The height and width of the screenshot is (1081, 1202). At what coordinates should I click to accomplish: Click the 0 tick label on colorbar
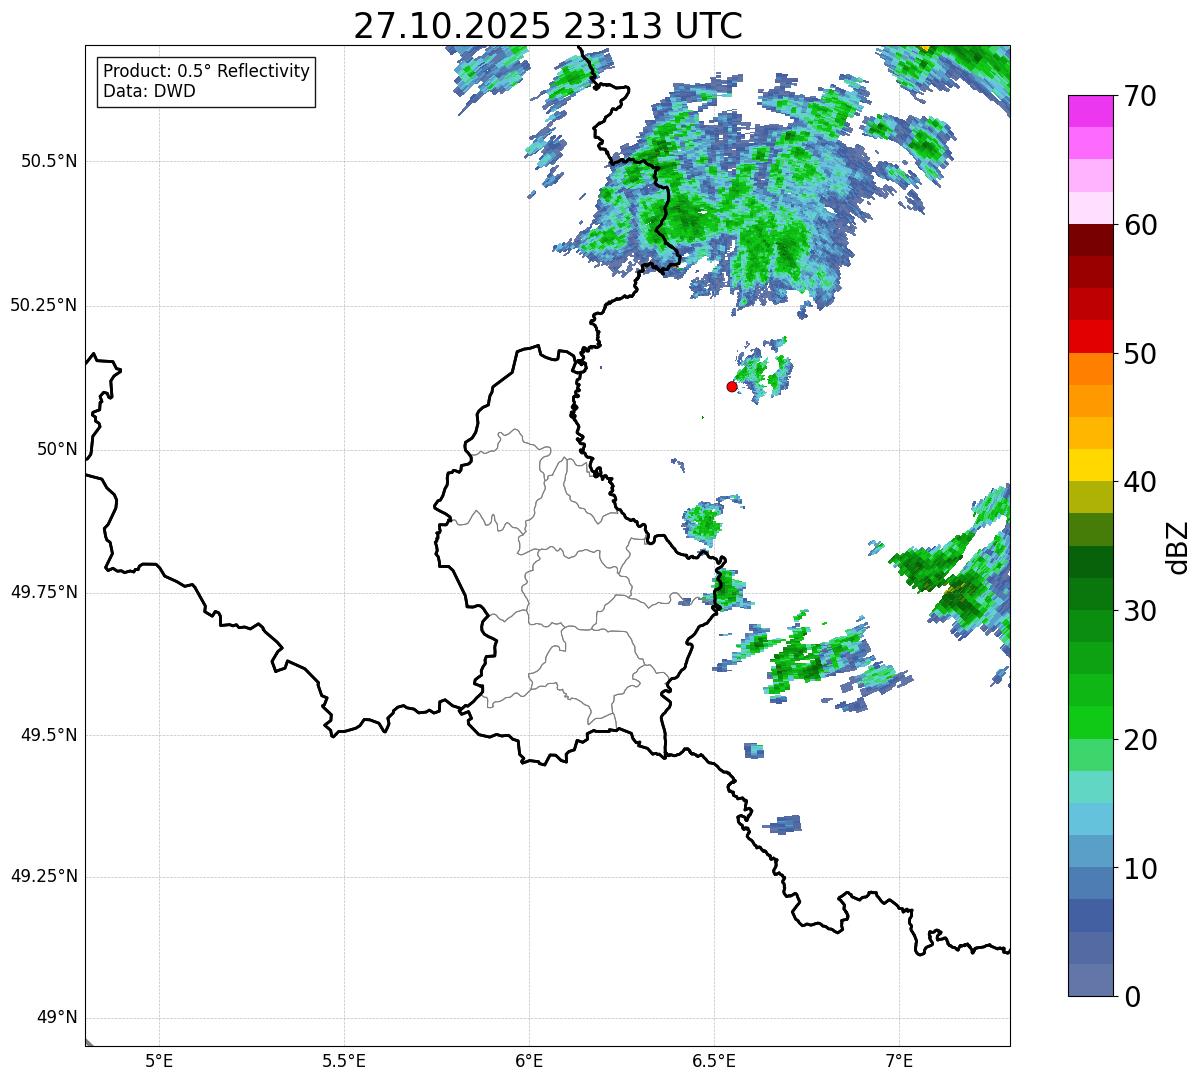pyautogui.click(x=1132, y=997)
